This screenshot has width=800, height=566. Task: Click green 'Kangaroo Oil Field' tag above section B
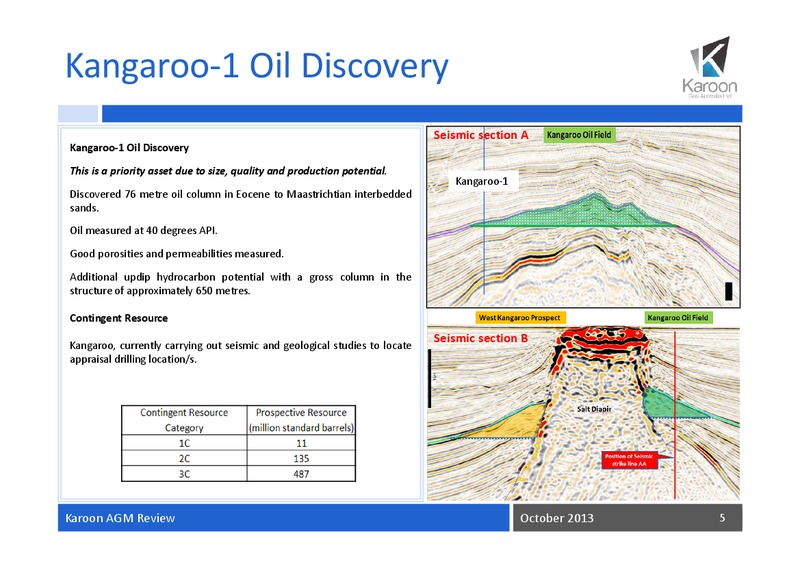[678, 317]
